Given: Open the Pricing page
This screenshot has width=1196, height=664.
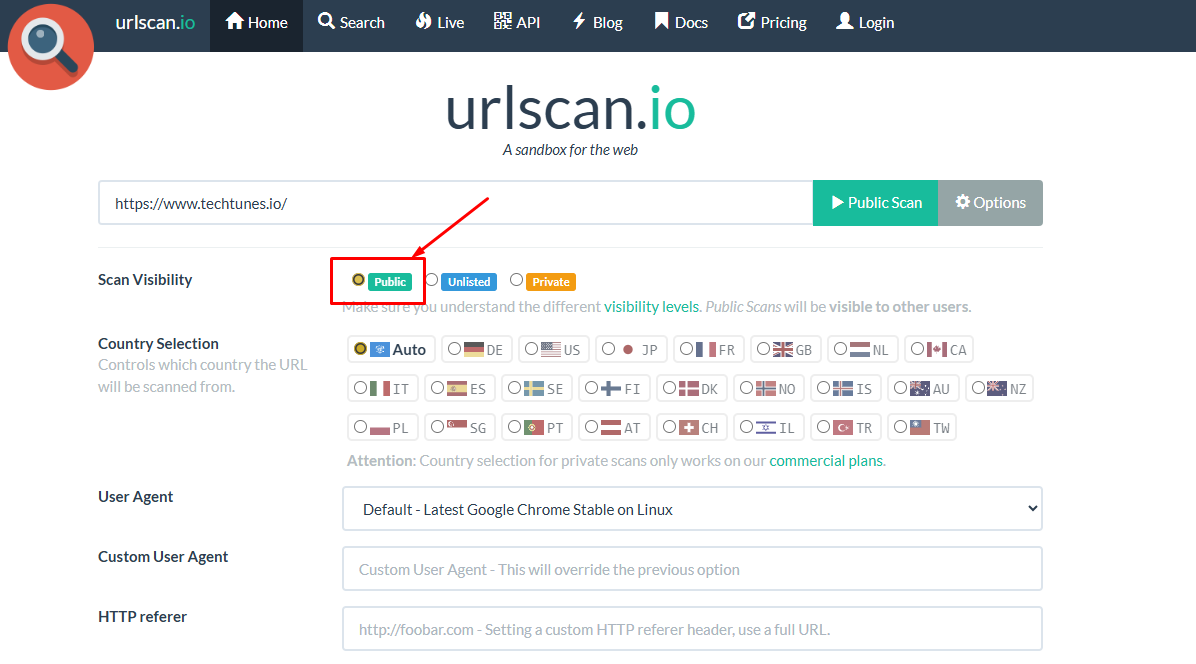Looking at the screenshot, I should tap(772, 23).
